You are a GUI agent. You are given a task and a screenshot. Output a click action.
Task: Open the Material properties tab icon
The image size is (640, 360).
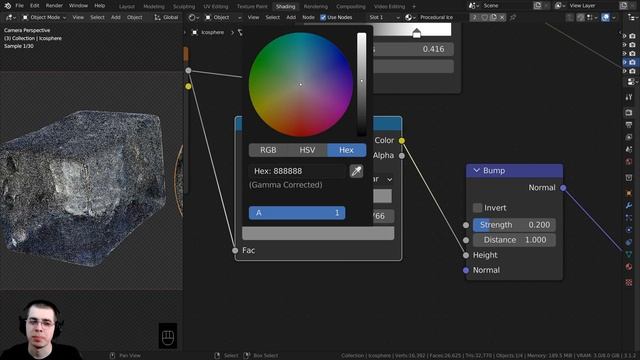click(x=629, y=267)
